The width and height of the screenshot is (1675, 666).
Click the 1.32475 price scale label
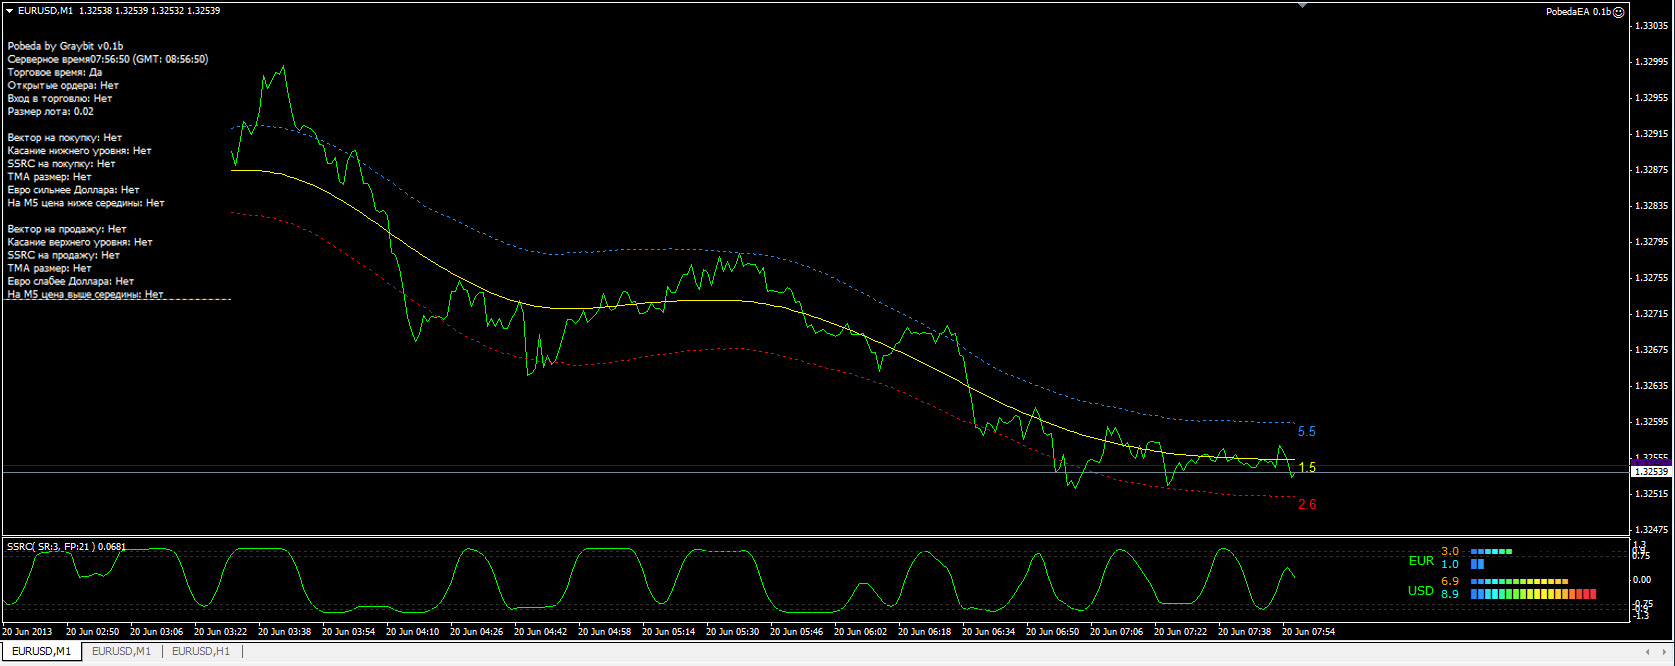[x=1651, y=530]
